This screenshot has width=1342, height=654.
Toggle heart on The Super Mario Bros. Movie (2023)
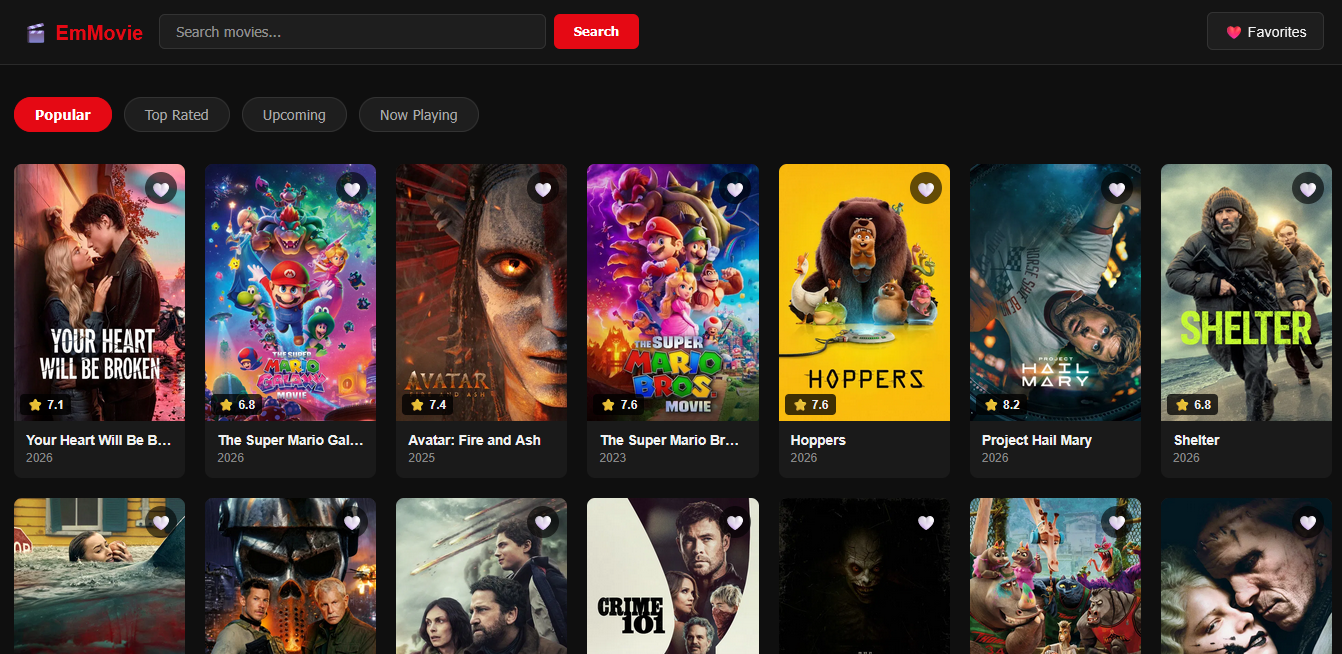[735, 188]
